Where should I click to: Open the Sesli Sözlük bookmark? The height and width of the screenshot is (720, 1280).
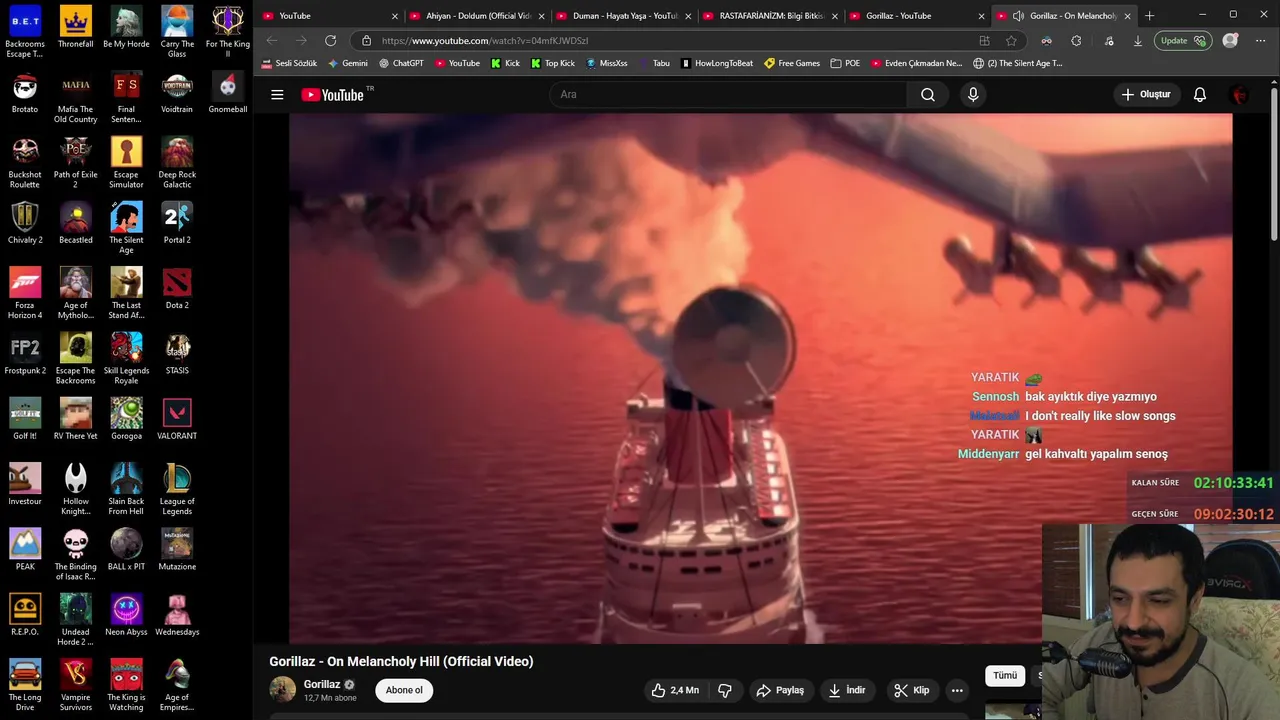(290, 63)
